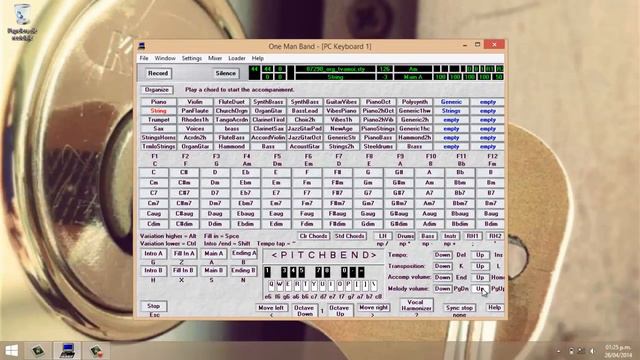
Task: Open the Loader menu
Action: [237, 58]
